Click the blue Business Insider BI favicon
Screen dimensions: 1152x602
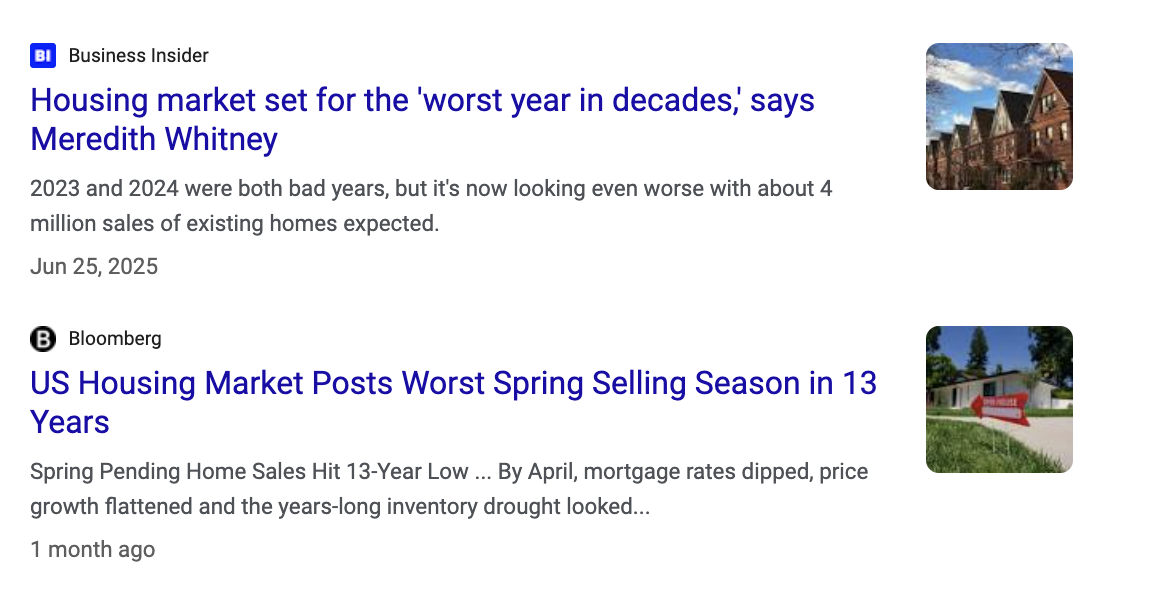[x=43, y=56]
